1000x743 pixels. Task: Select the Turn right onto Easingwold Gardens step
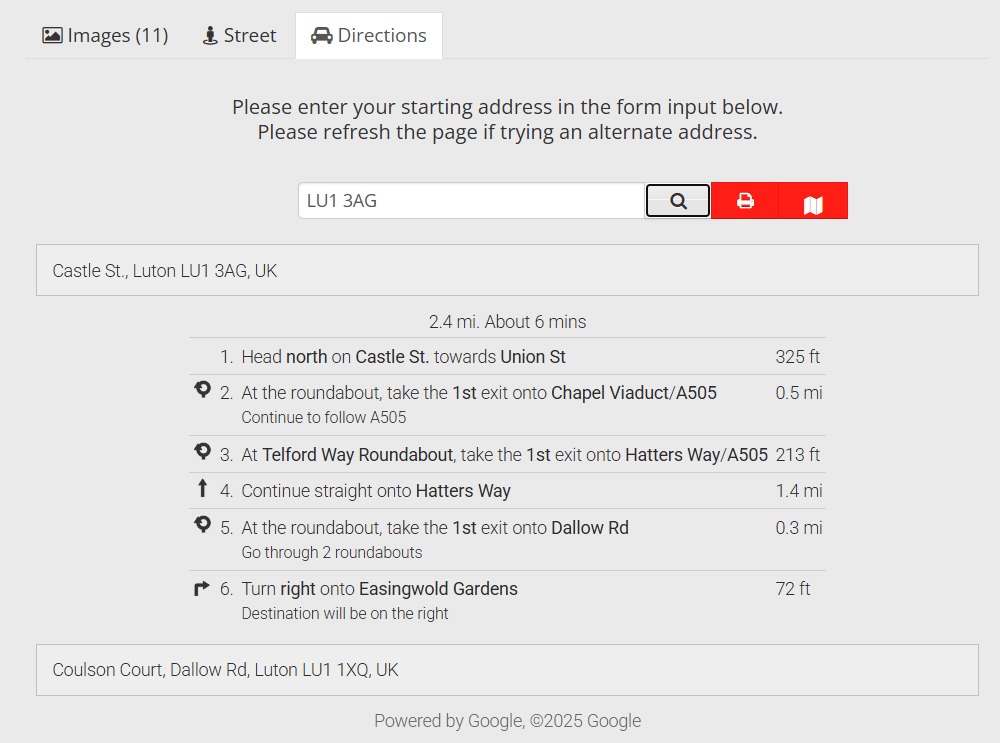point(380,589)
